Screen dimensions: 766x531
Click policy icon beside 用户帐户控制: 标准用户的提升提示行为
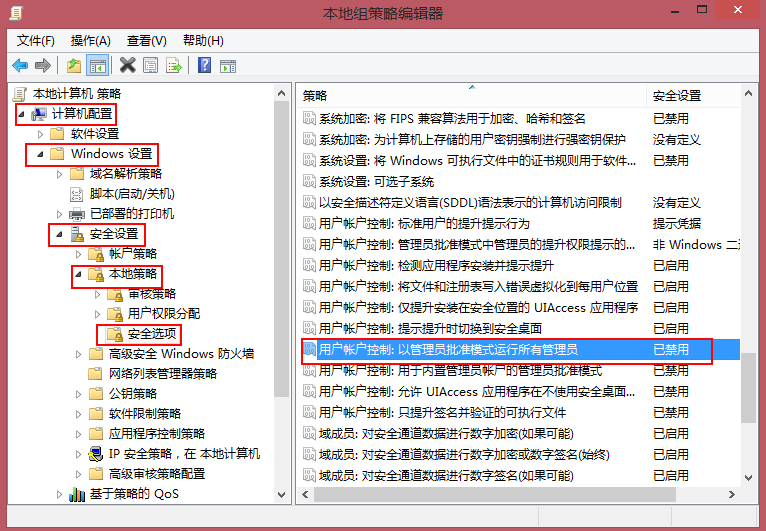click(x=309, y=223)
